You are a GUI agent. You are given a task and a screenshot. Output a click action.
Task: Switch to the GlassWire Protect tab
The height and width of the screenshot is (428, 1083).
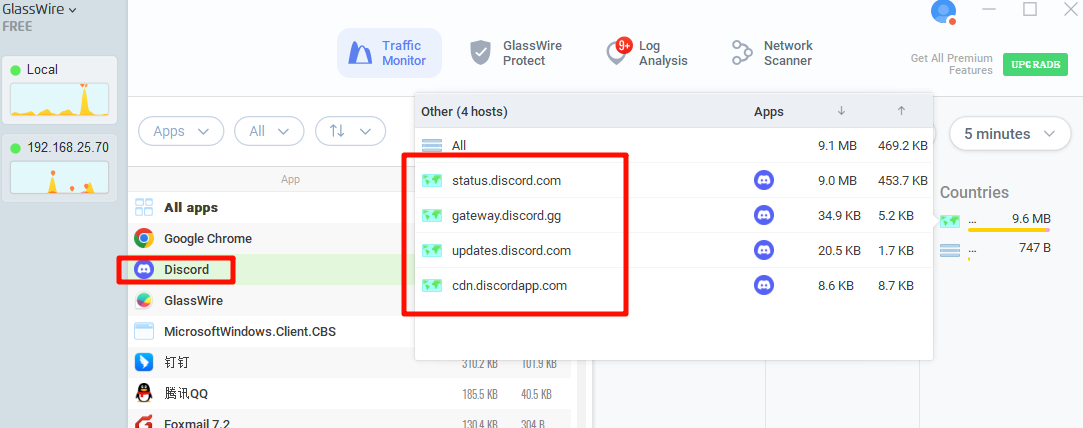[516, 53]
